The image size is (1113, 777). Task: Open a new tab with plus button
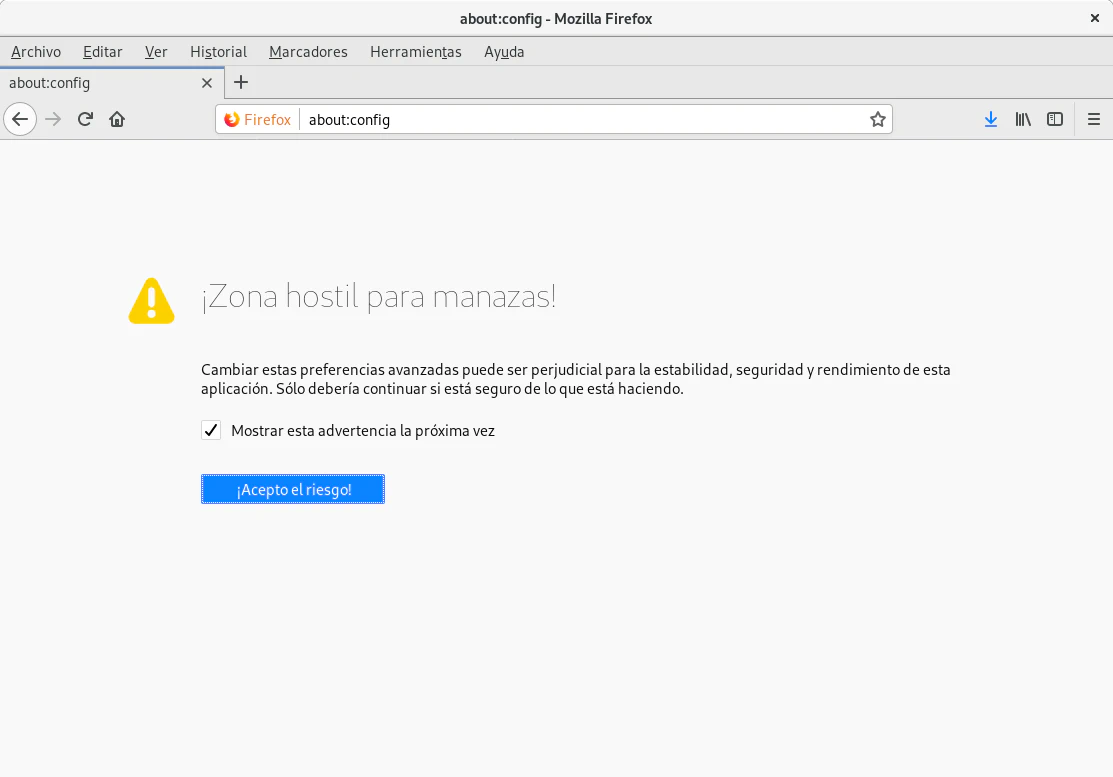pos(240,83)
